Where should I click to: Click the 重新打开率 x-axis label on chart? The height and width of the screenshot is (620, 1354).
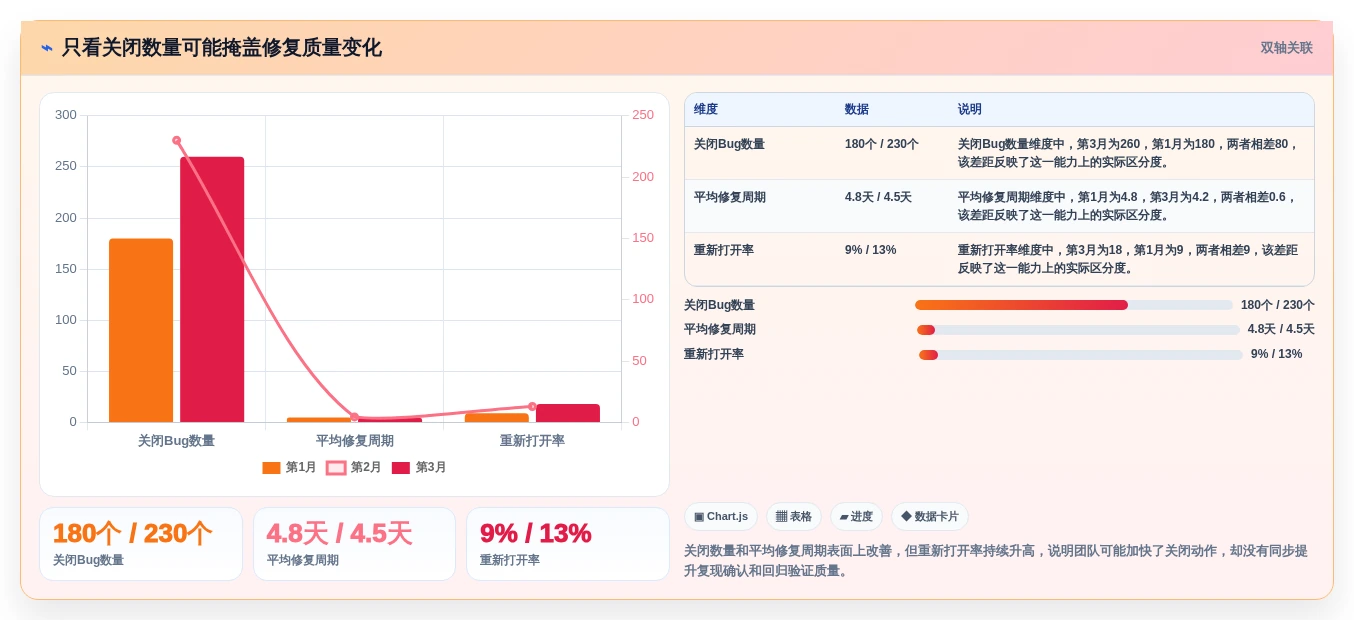click(532, 440)
